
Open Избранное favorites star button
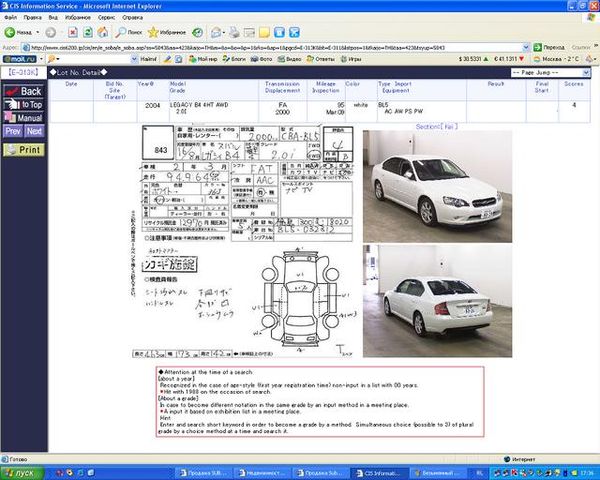point(166,33)
